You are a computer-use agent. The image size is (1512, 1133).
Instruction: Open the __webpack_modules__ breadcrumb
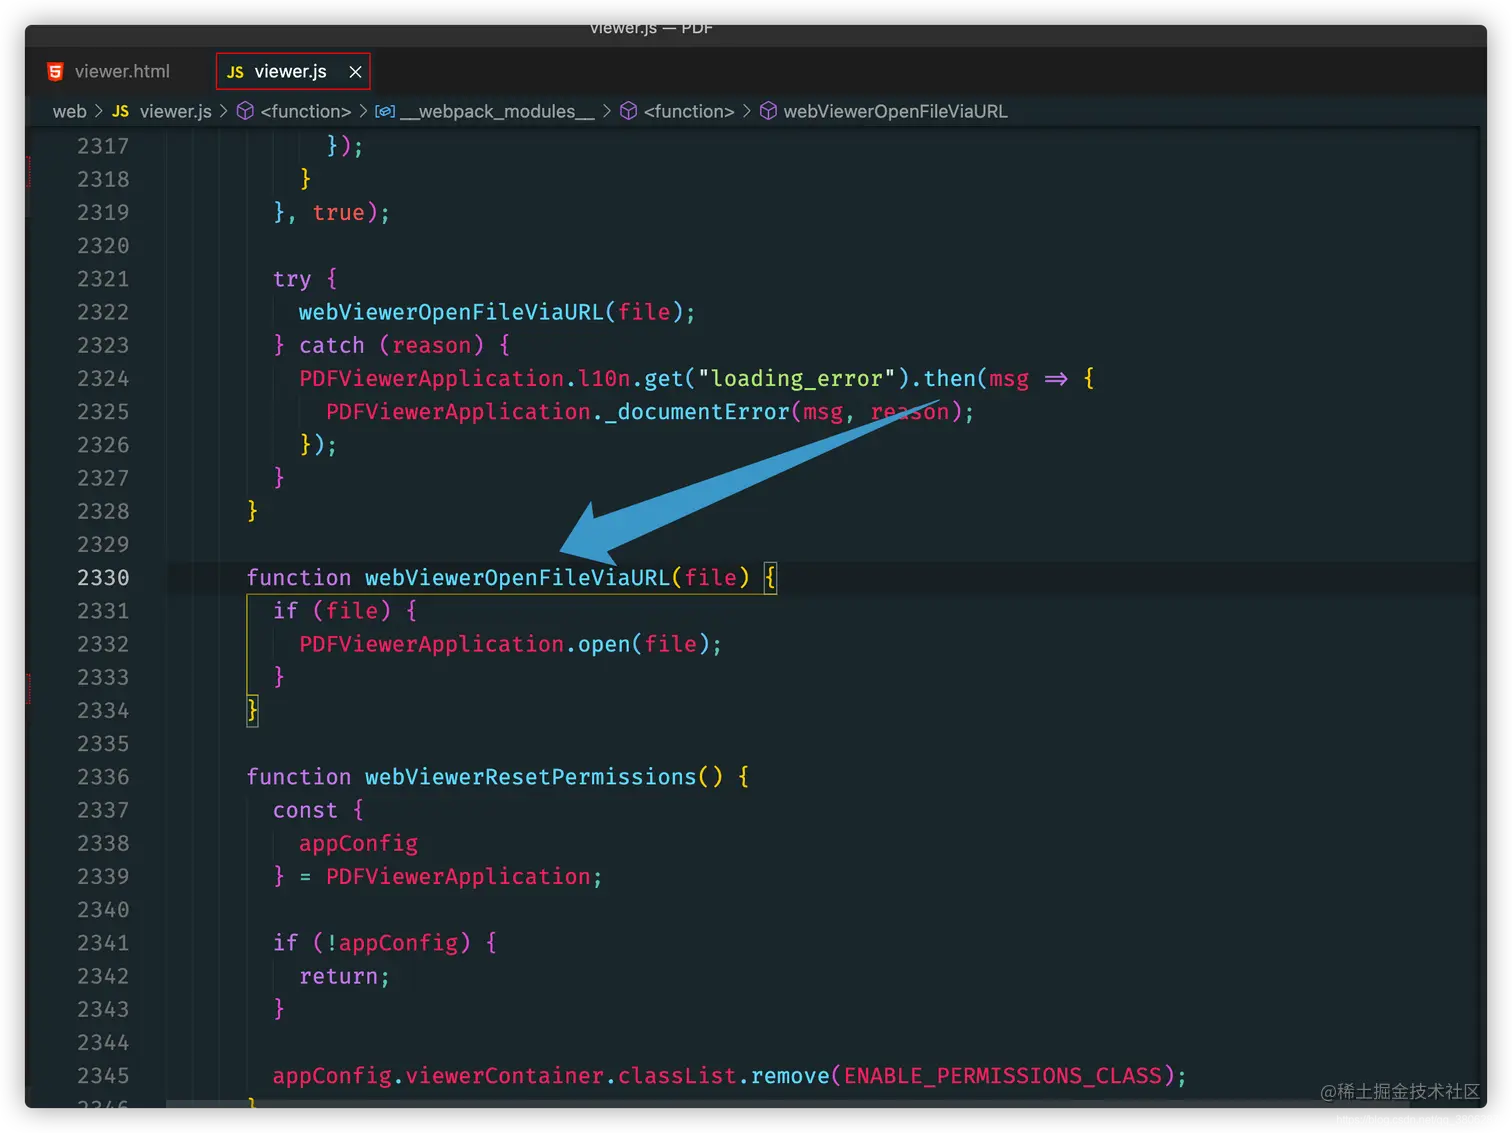(x=497, y=111)
